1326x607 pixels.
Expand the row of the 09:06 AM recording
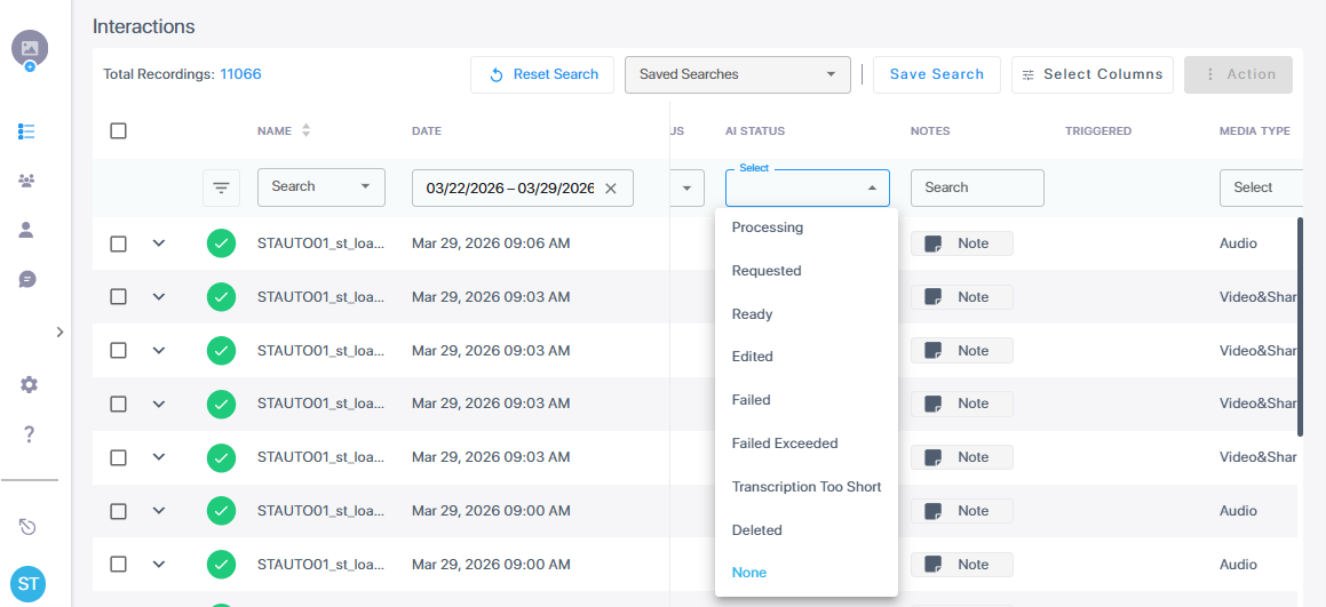[x=159, y=244]
